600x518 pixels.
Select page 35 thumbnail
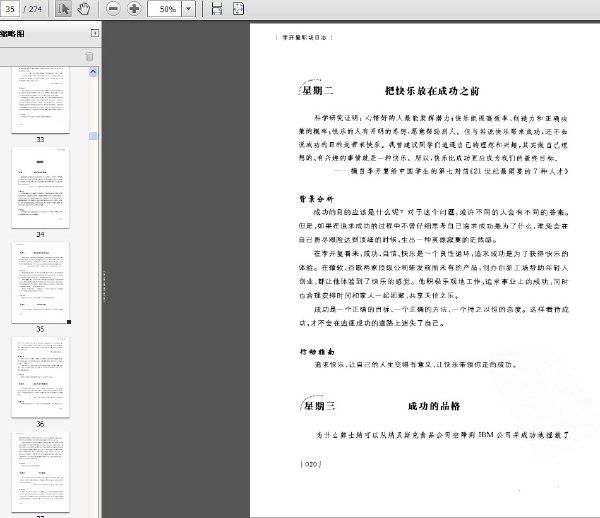(x=41, y=282)
